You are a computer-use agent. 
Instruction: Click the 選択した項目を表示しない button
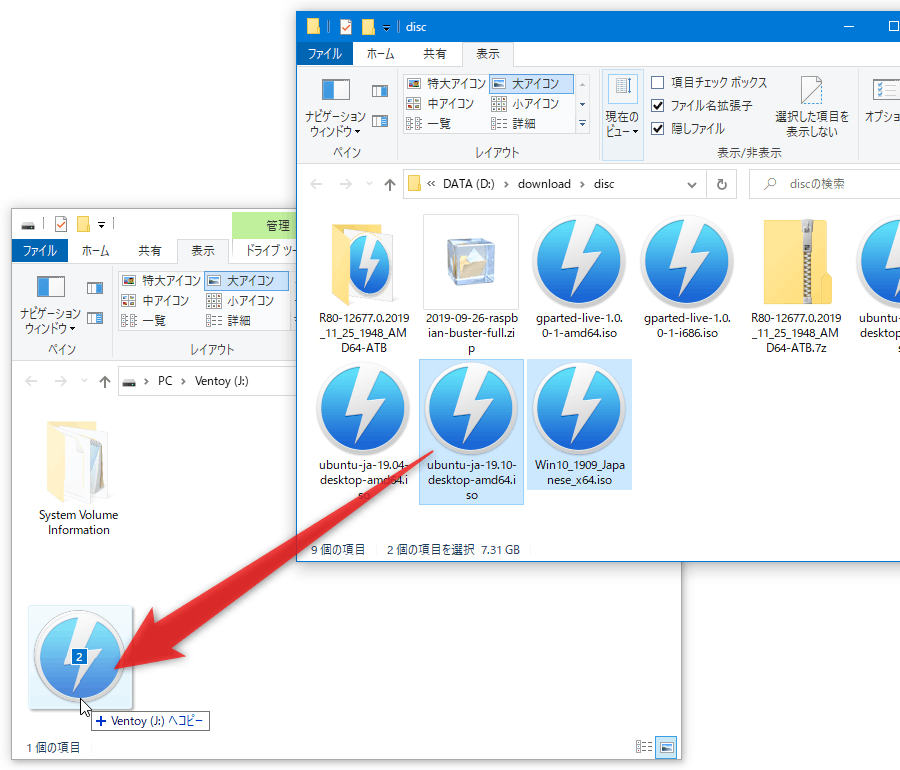coord(812,107)
